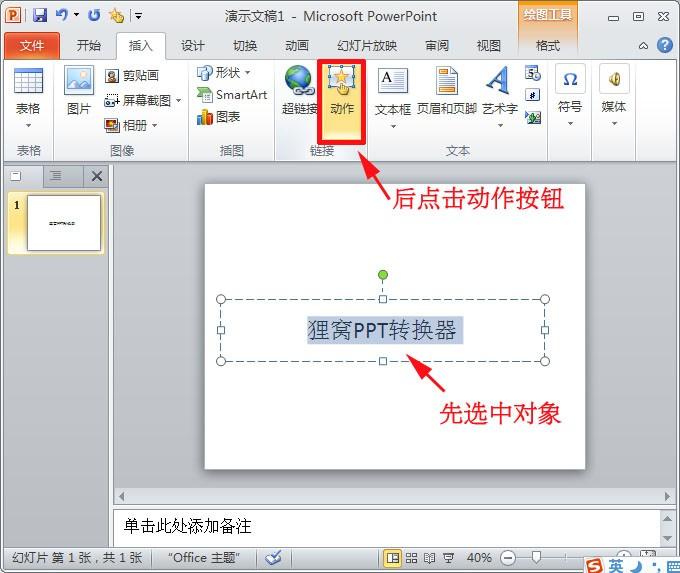
Task: Switch to the 视图 ribbon tab
Action: click(489, 45)
